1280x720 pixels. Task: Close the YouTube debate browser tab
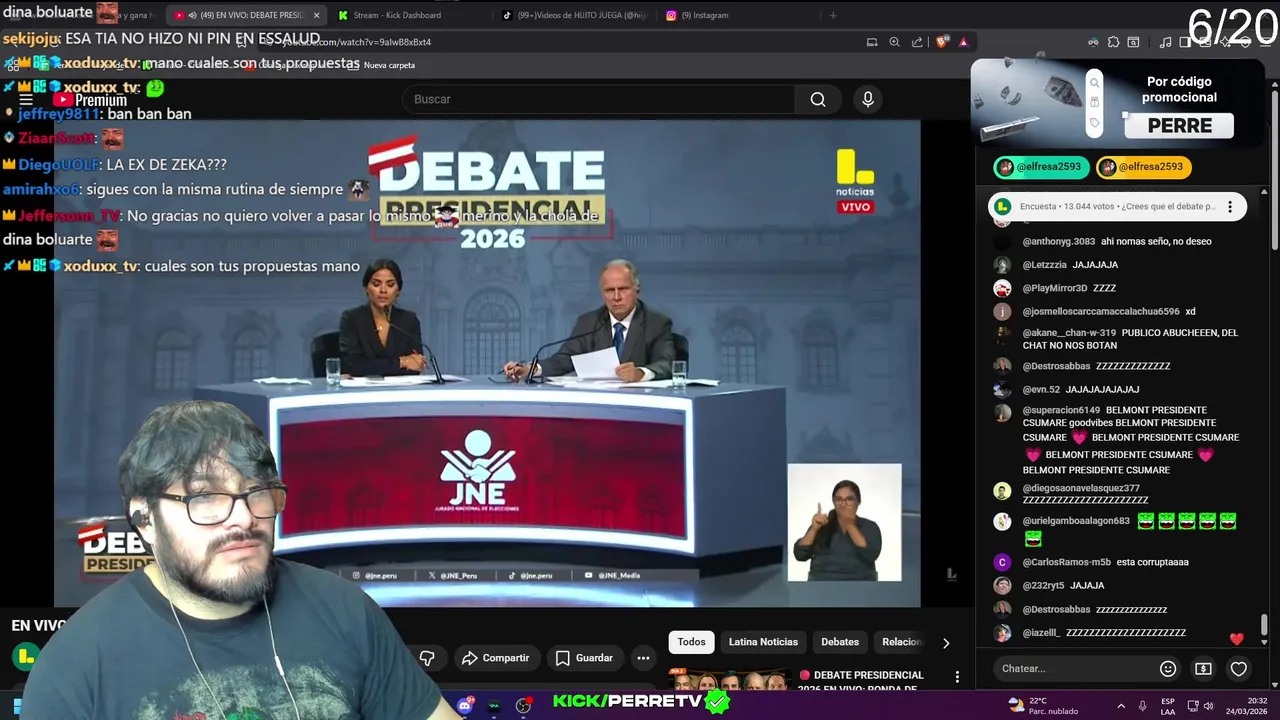[316, 15]
